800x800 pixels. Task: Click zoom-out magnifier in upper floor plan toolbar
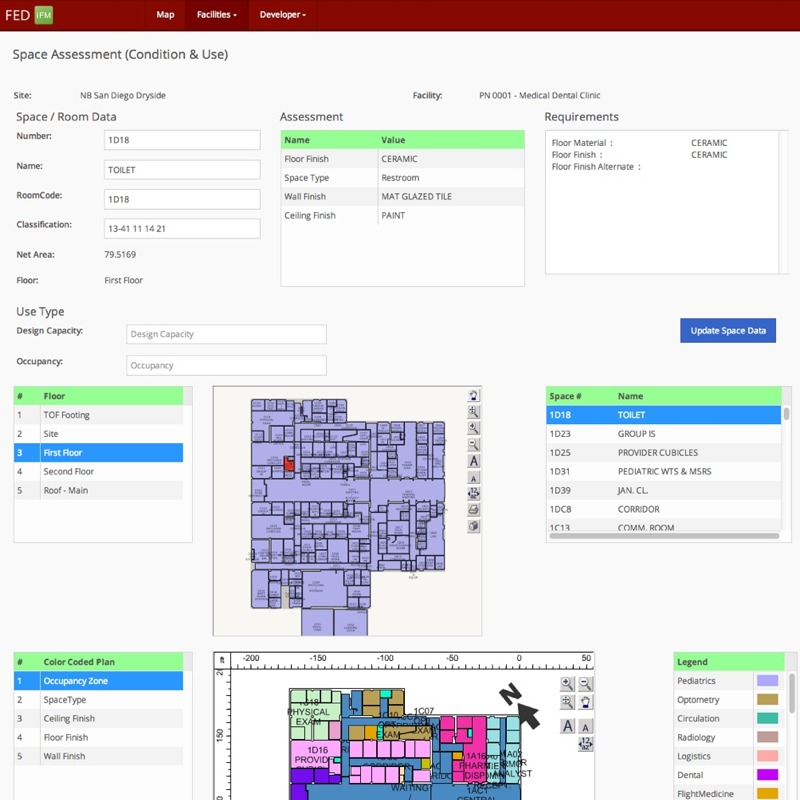(473, 444)
